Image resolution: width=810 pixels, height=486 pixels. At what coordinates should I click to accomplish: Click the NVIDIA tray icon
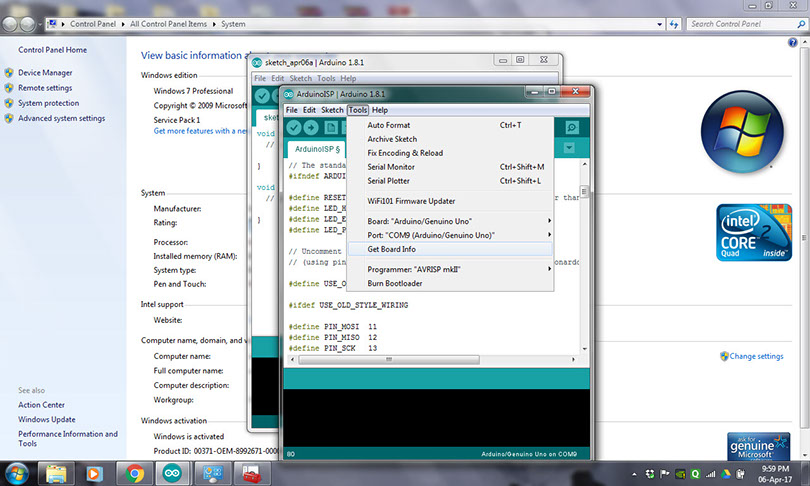680,474
